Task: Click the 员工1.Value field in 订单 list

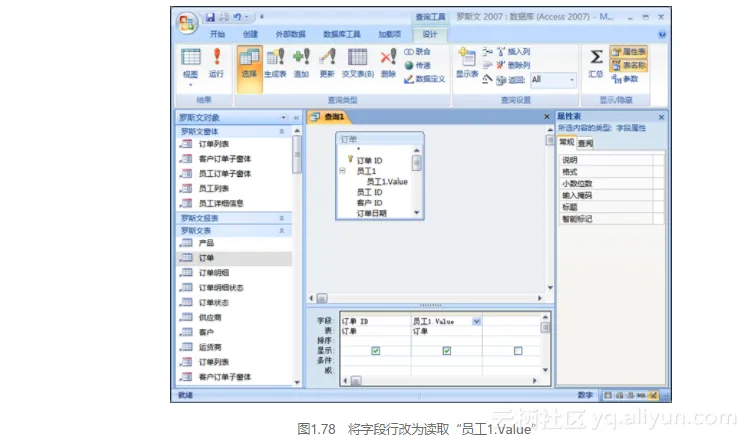Action: 387,182
